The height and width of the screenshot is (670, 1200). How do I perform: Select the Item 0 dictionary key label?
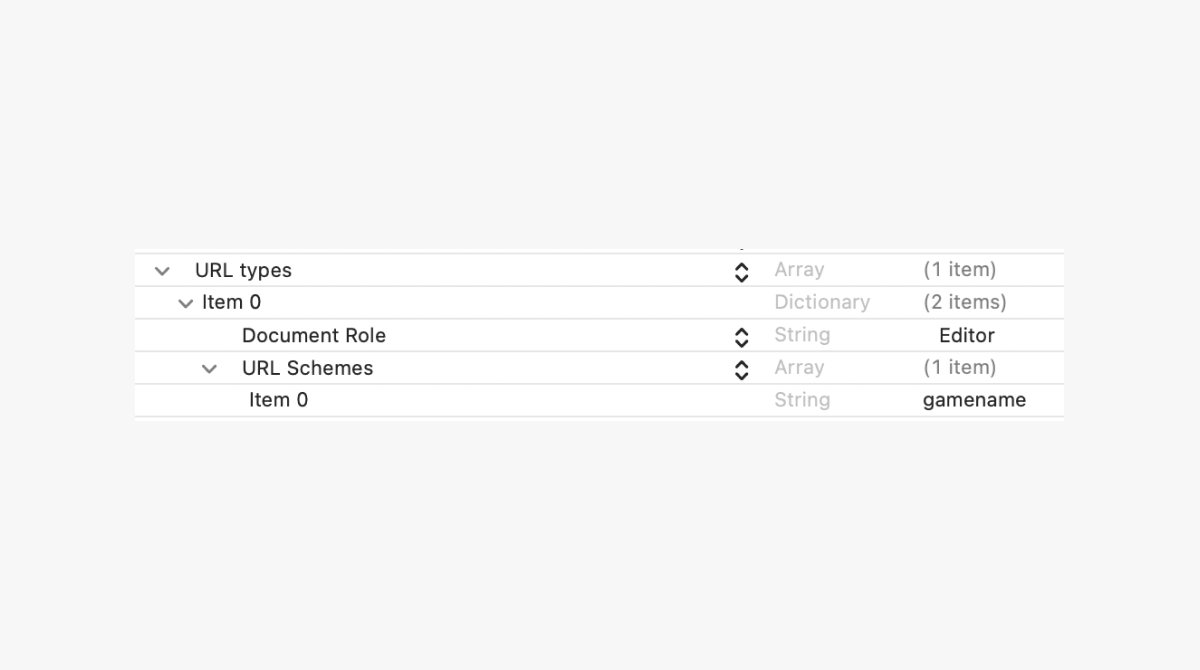[x=231, y=302]
